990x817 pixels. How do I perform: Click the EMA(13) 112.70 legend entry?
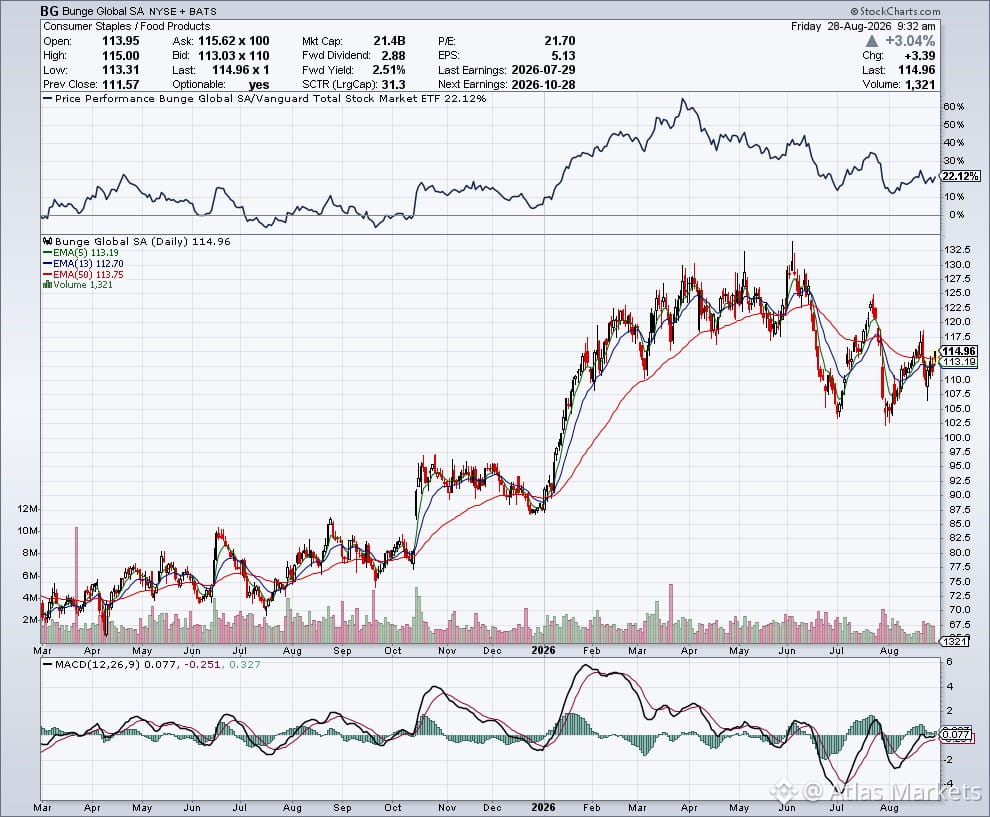[83, 263]
